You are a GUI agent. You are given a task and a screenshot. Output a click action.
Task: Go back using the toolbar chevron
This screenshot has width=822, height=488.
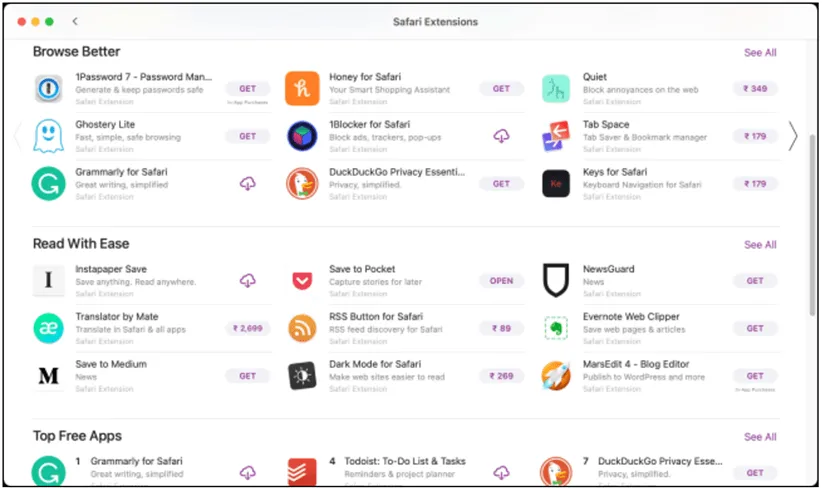[75, 21]
